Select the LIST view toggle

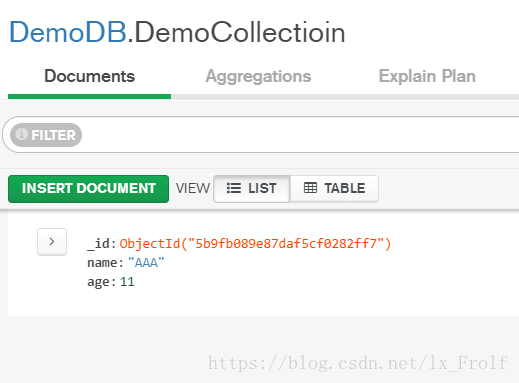coord(252,189)
